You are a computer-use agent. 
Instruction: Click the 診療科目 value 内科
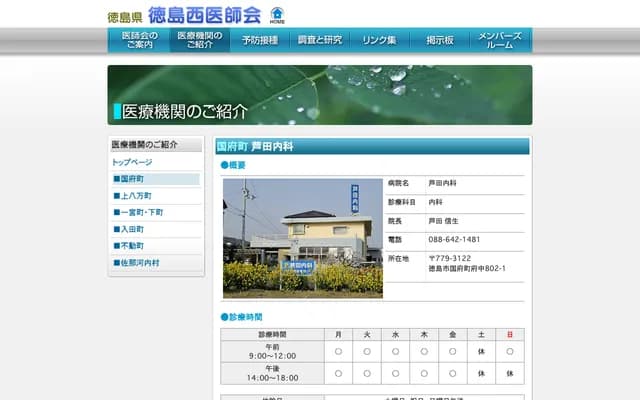(436, 202)
